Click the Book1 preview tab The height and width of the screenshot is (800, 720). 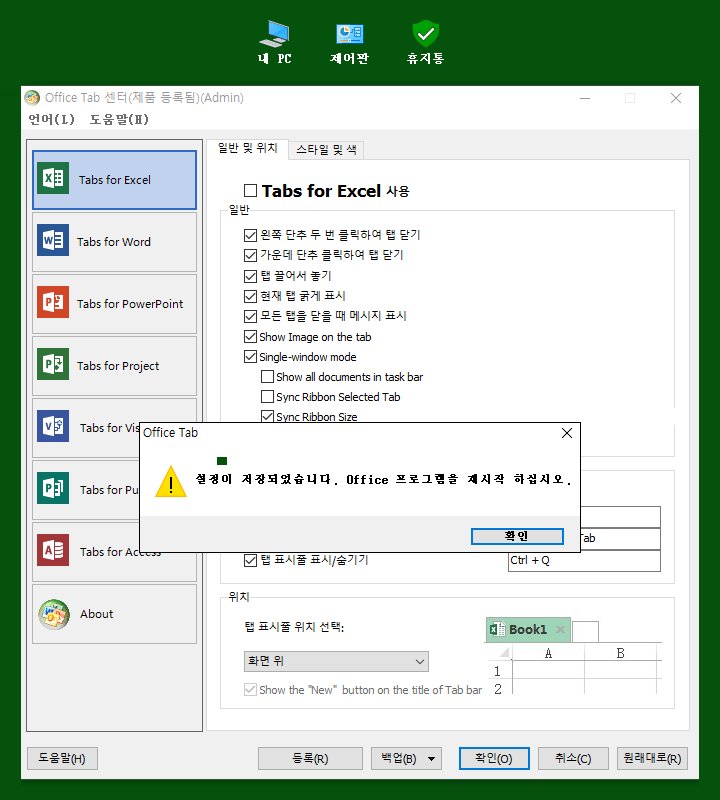click(528, 630)
